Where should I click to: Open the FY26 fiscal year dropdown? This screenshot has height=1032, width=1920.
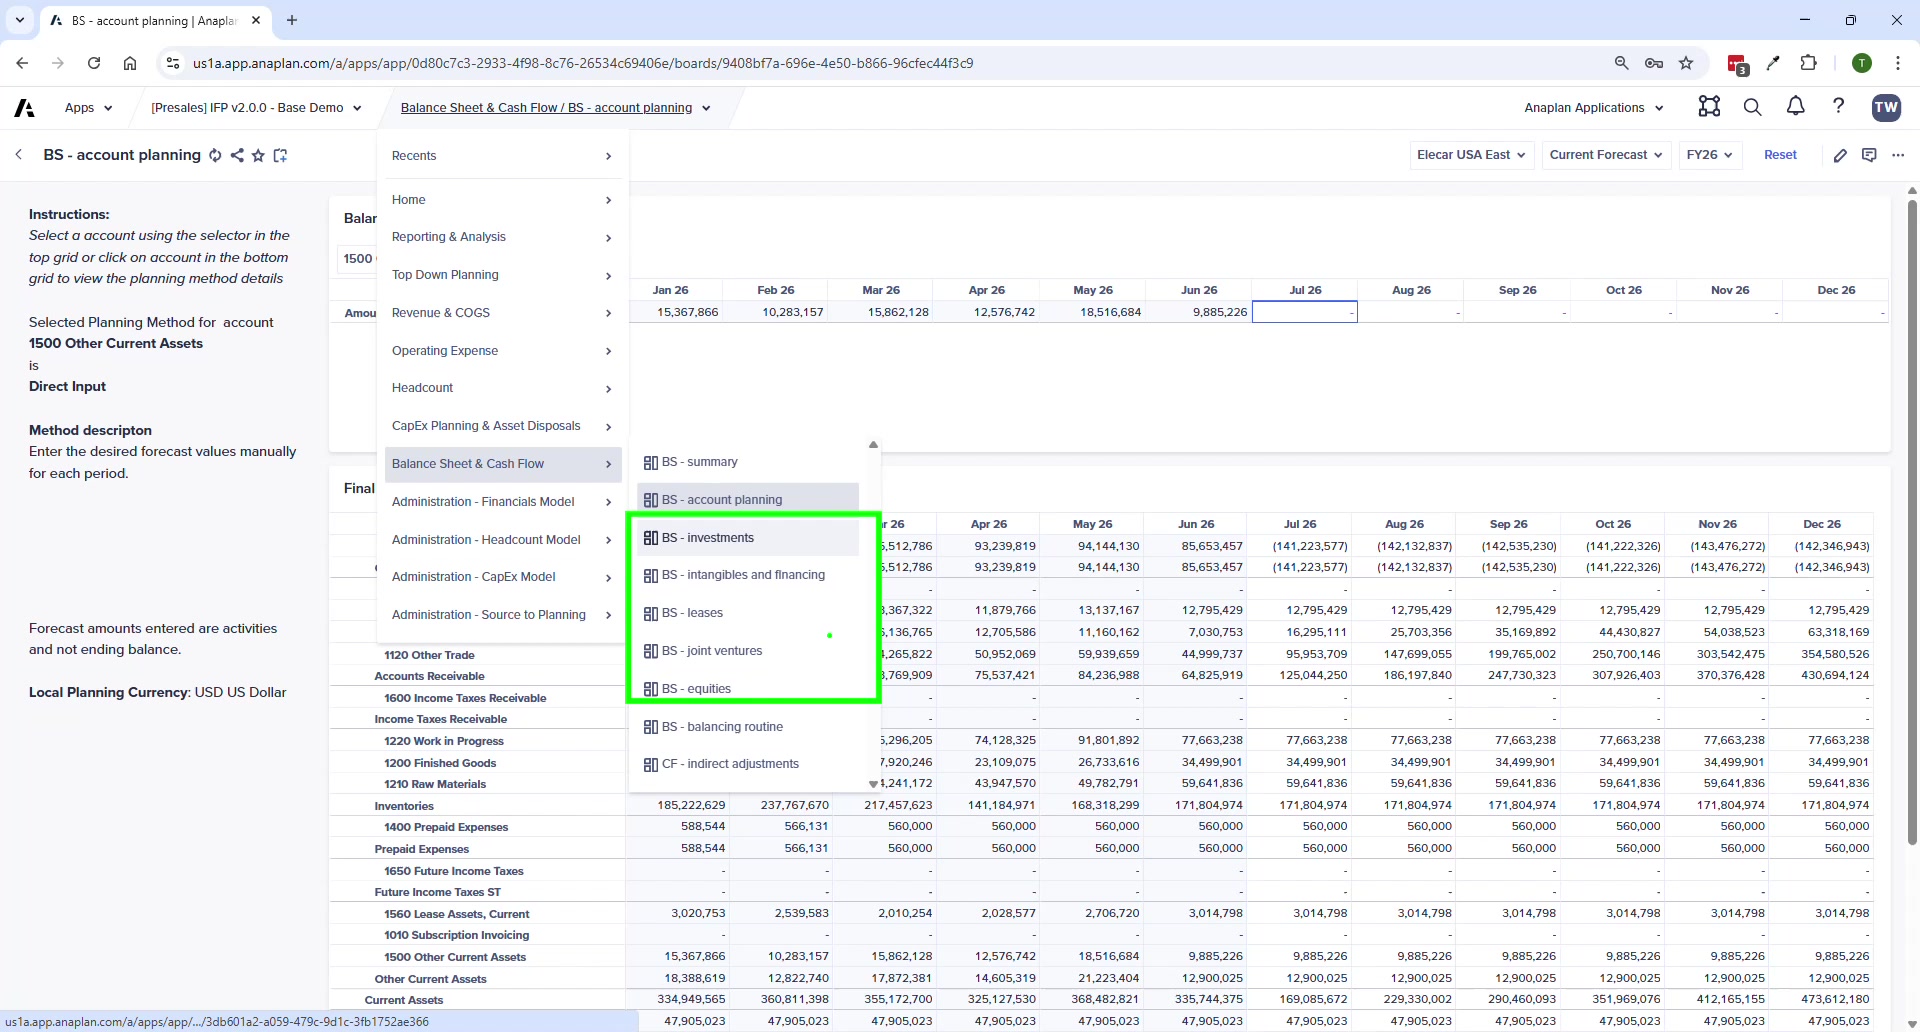coord(1709,155)
